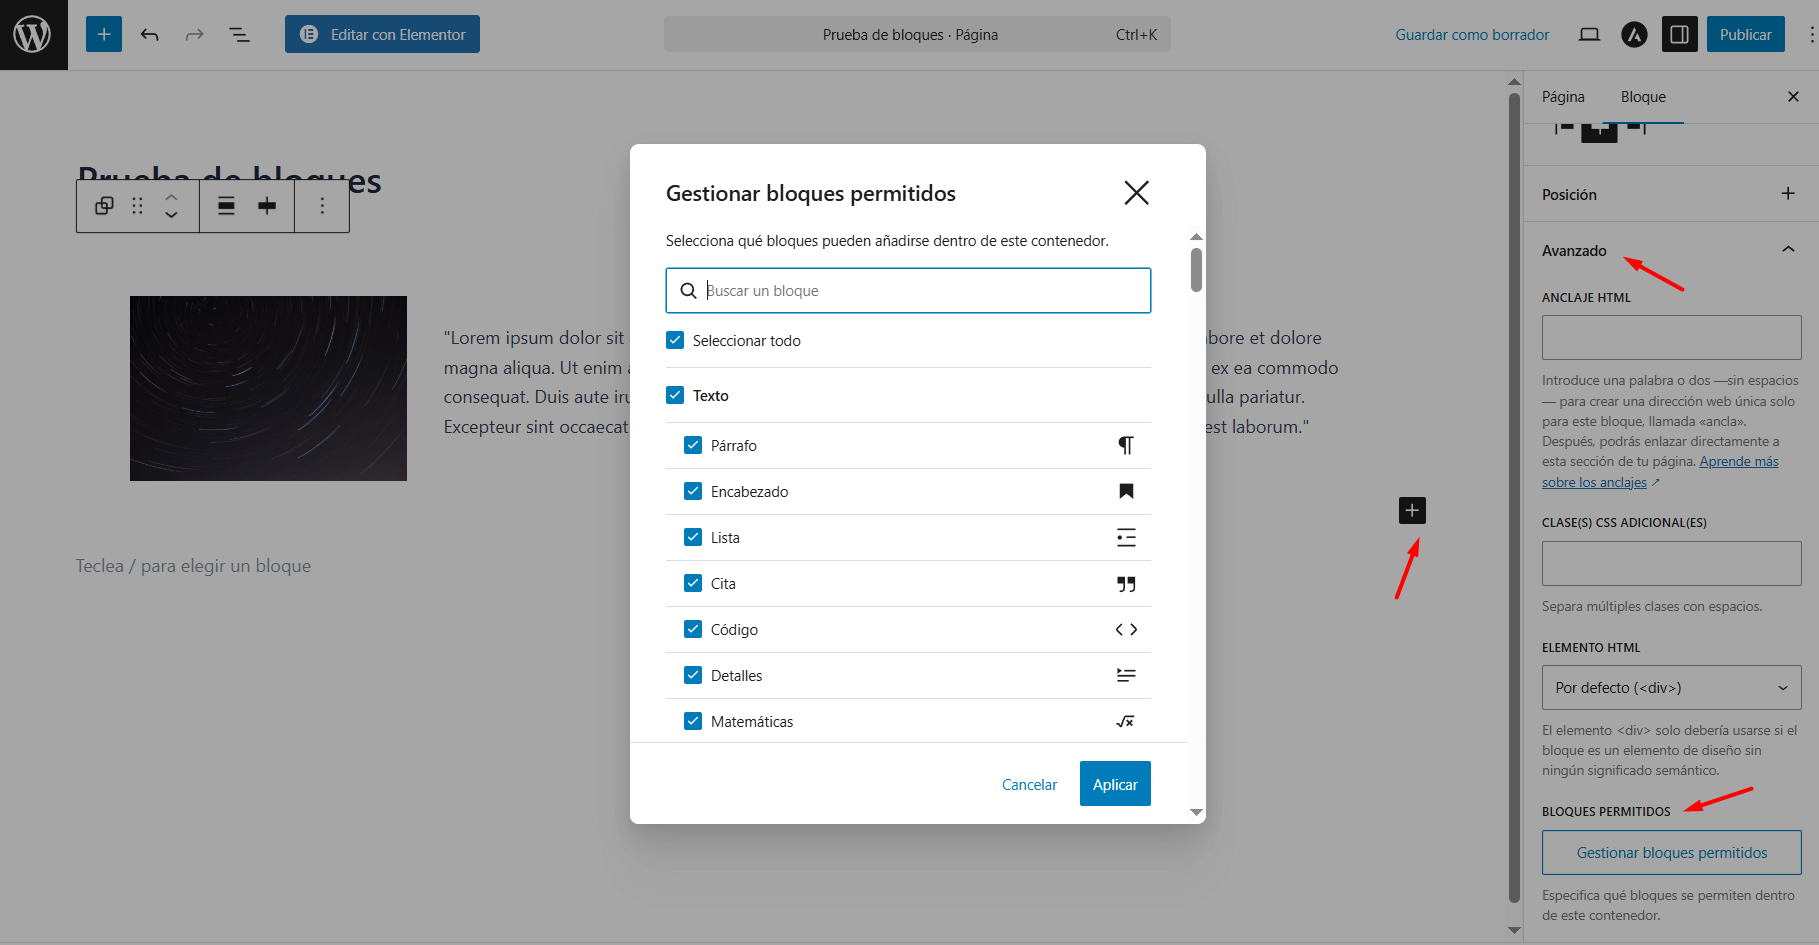
Task: Open the block inserter plus button
Action: coord(104,35)
